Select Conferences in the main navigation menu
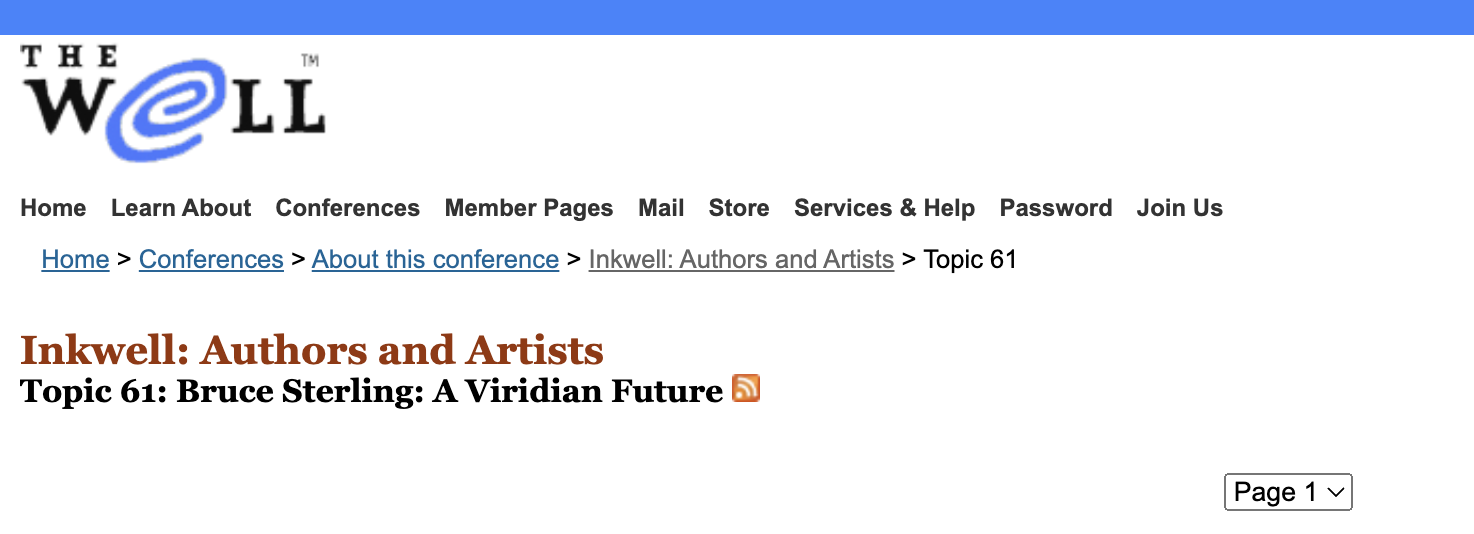Image resolution: width=1474 pixels, height=534 pixels. (348, 208)
